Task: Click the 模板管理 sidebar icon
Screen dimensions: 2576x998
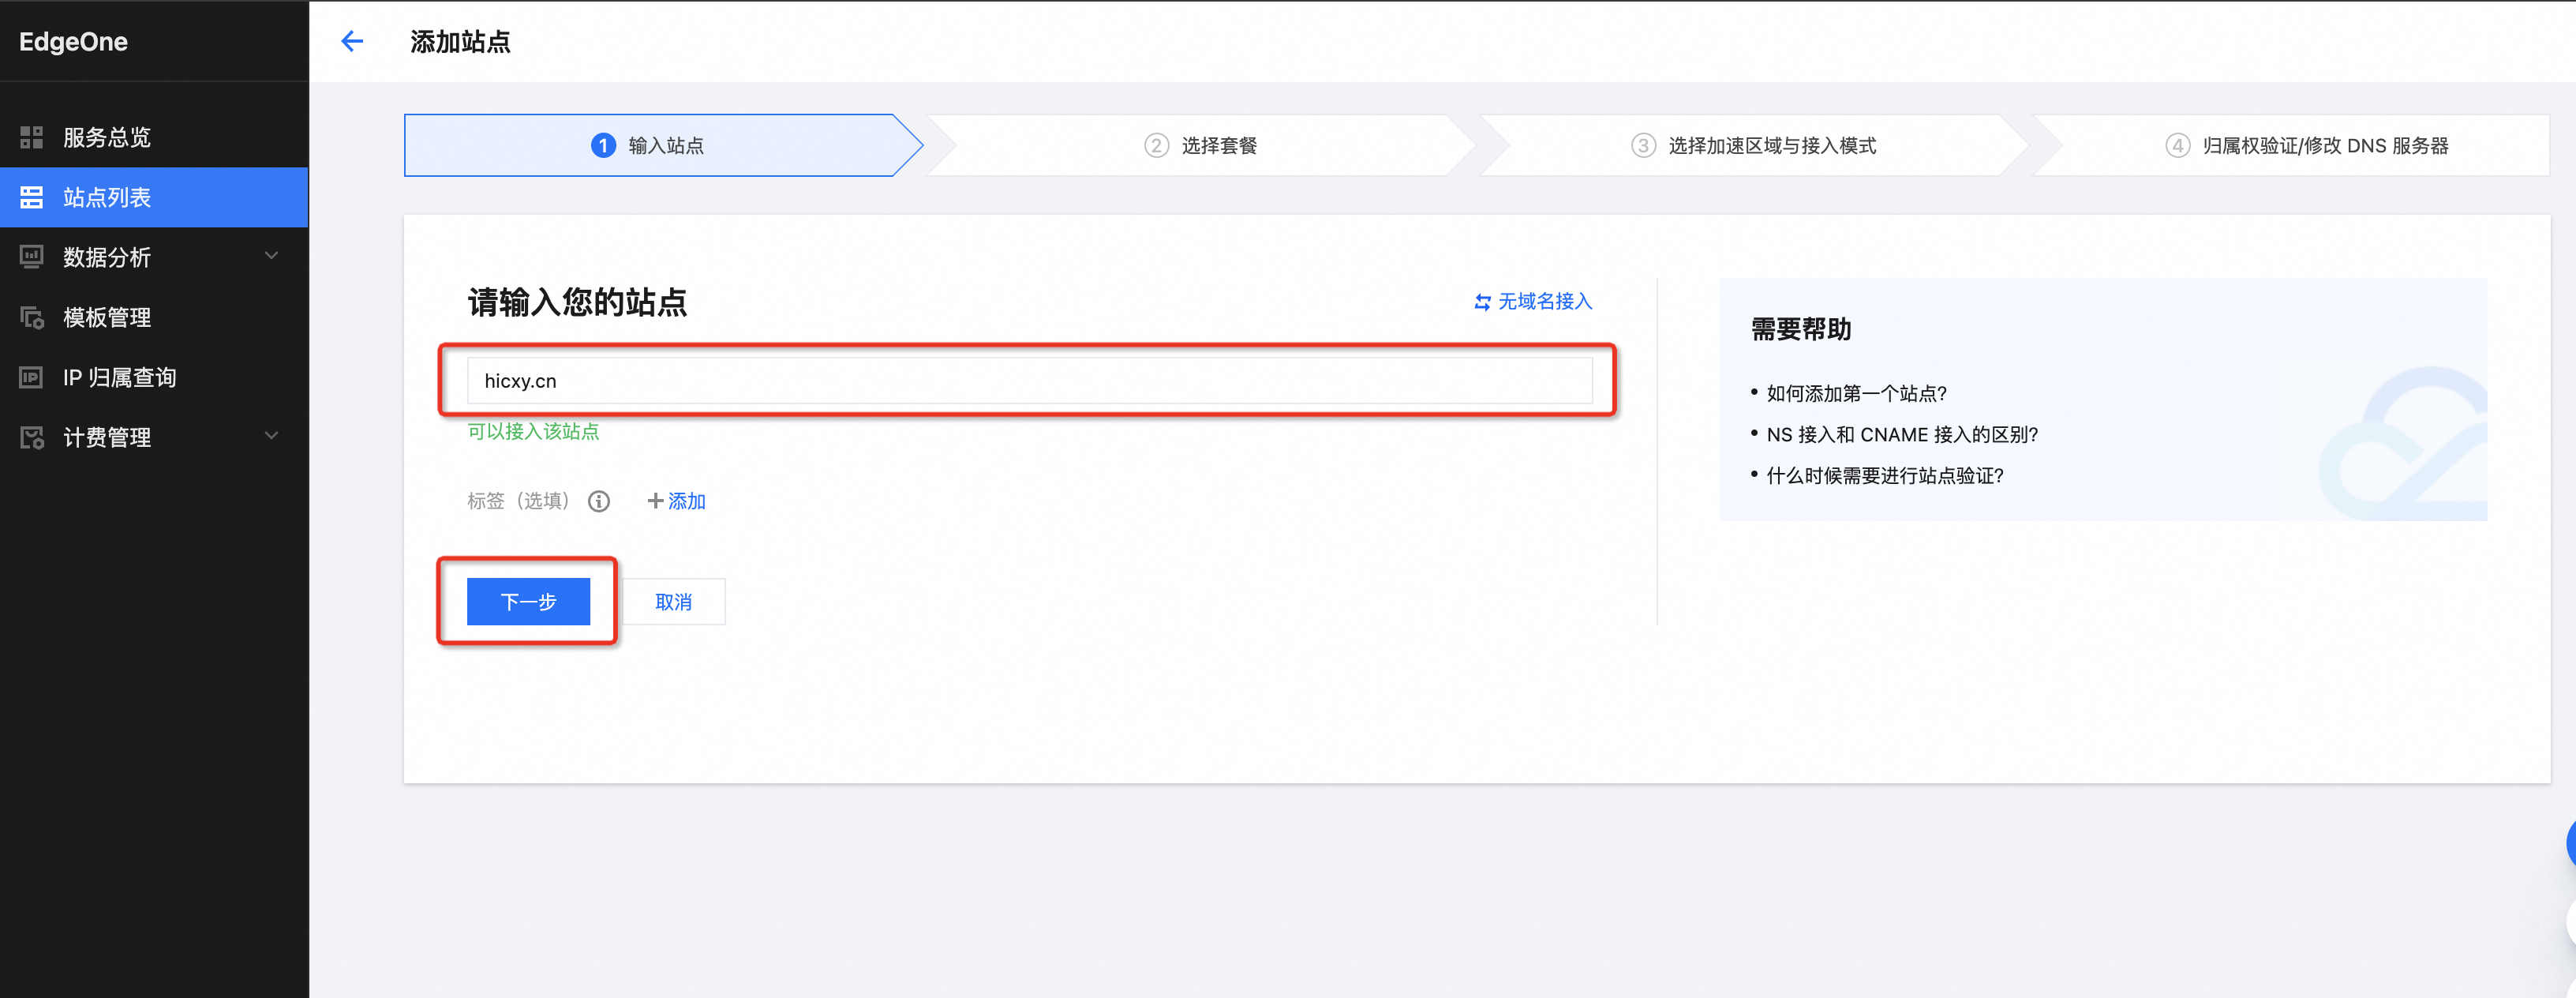Action: pyautogui.click(x=31, y=317)
